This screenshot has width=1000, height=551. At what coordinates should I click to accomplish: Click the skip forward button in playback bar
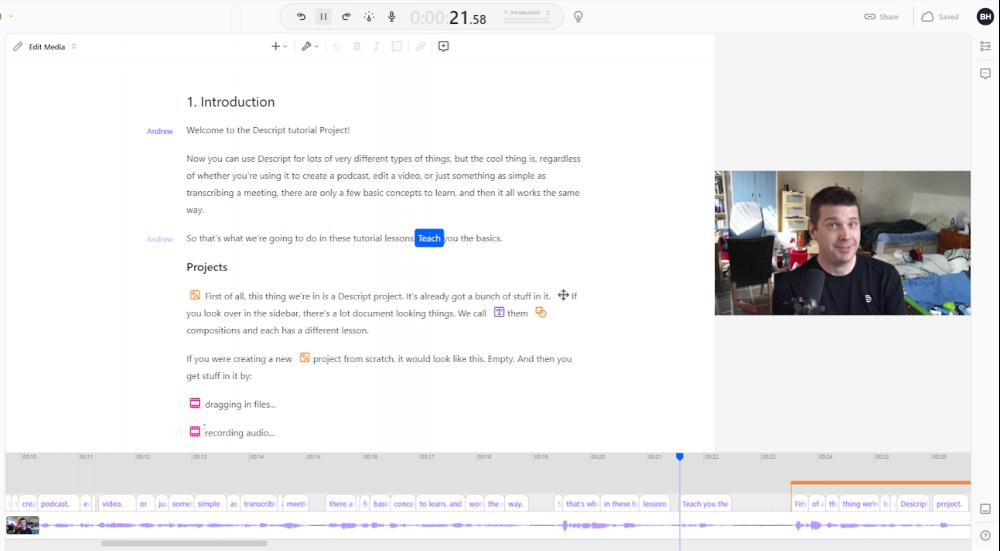(346, 17)
